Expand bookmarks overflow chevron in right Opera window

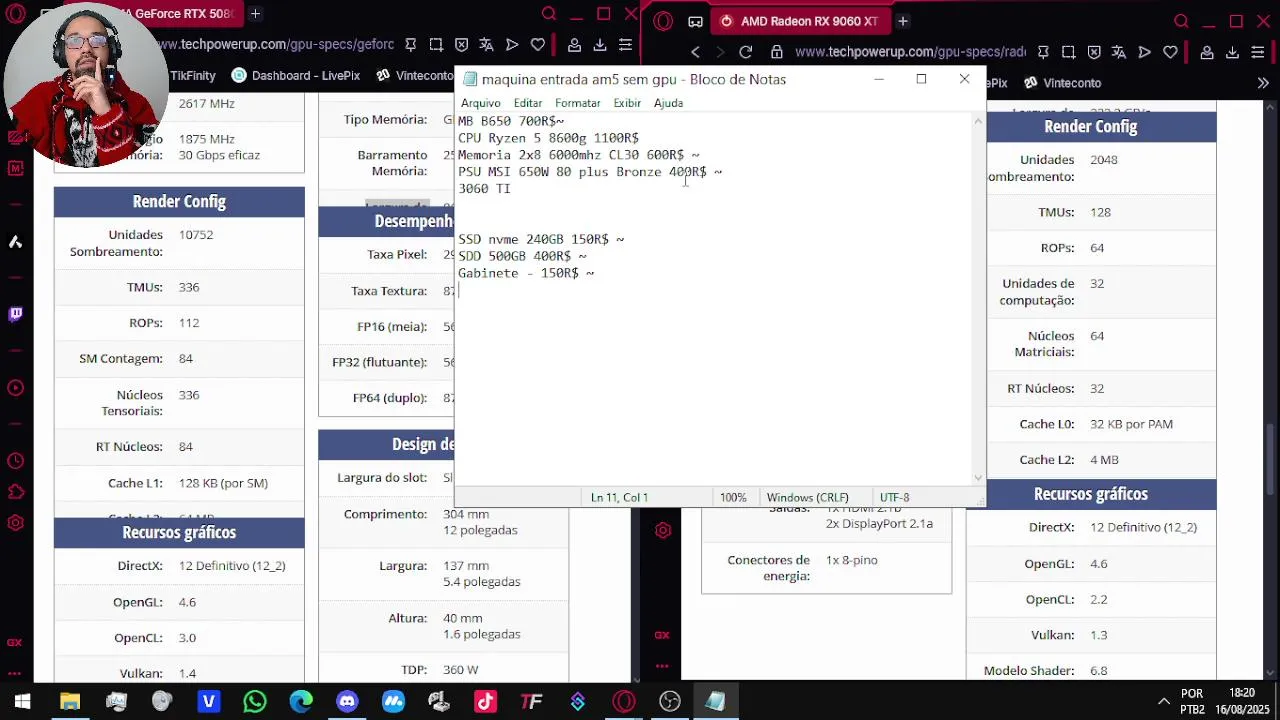1263,83
